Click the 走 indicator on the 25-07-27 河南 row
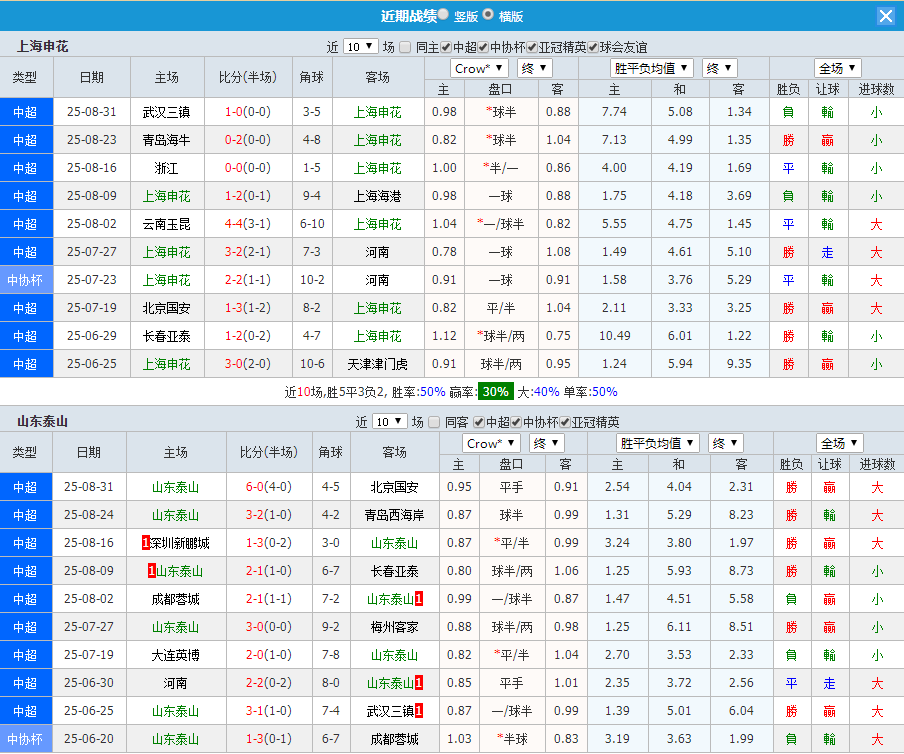The height and width of the screenshot is (754, 904). (x=828, y=252)
